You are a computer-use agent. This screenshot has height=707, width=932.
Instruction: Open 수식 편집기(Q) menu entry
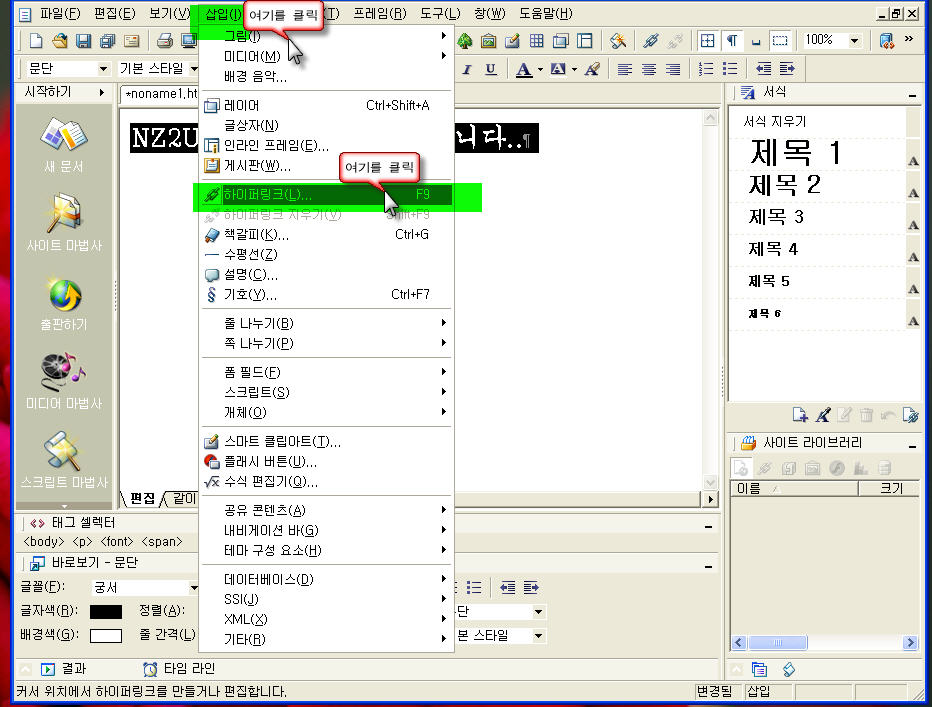pyautogui.click(x=327, y=482)
